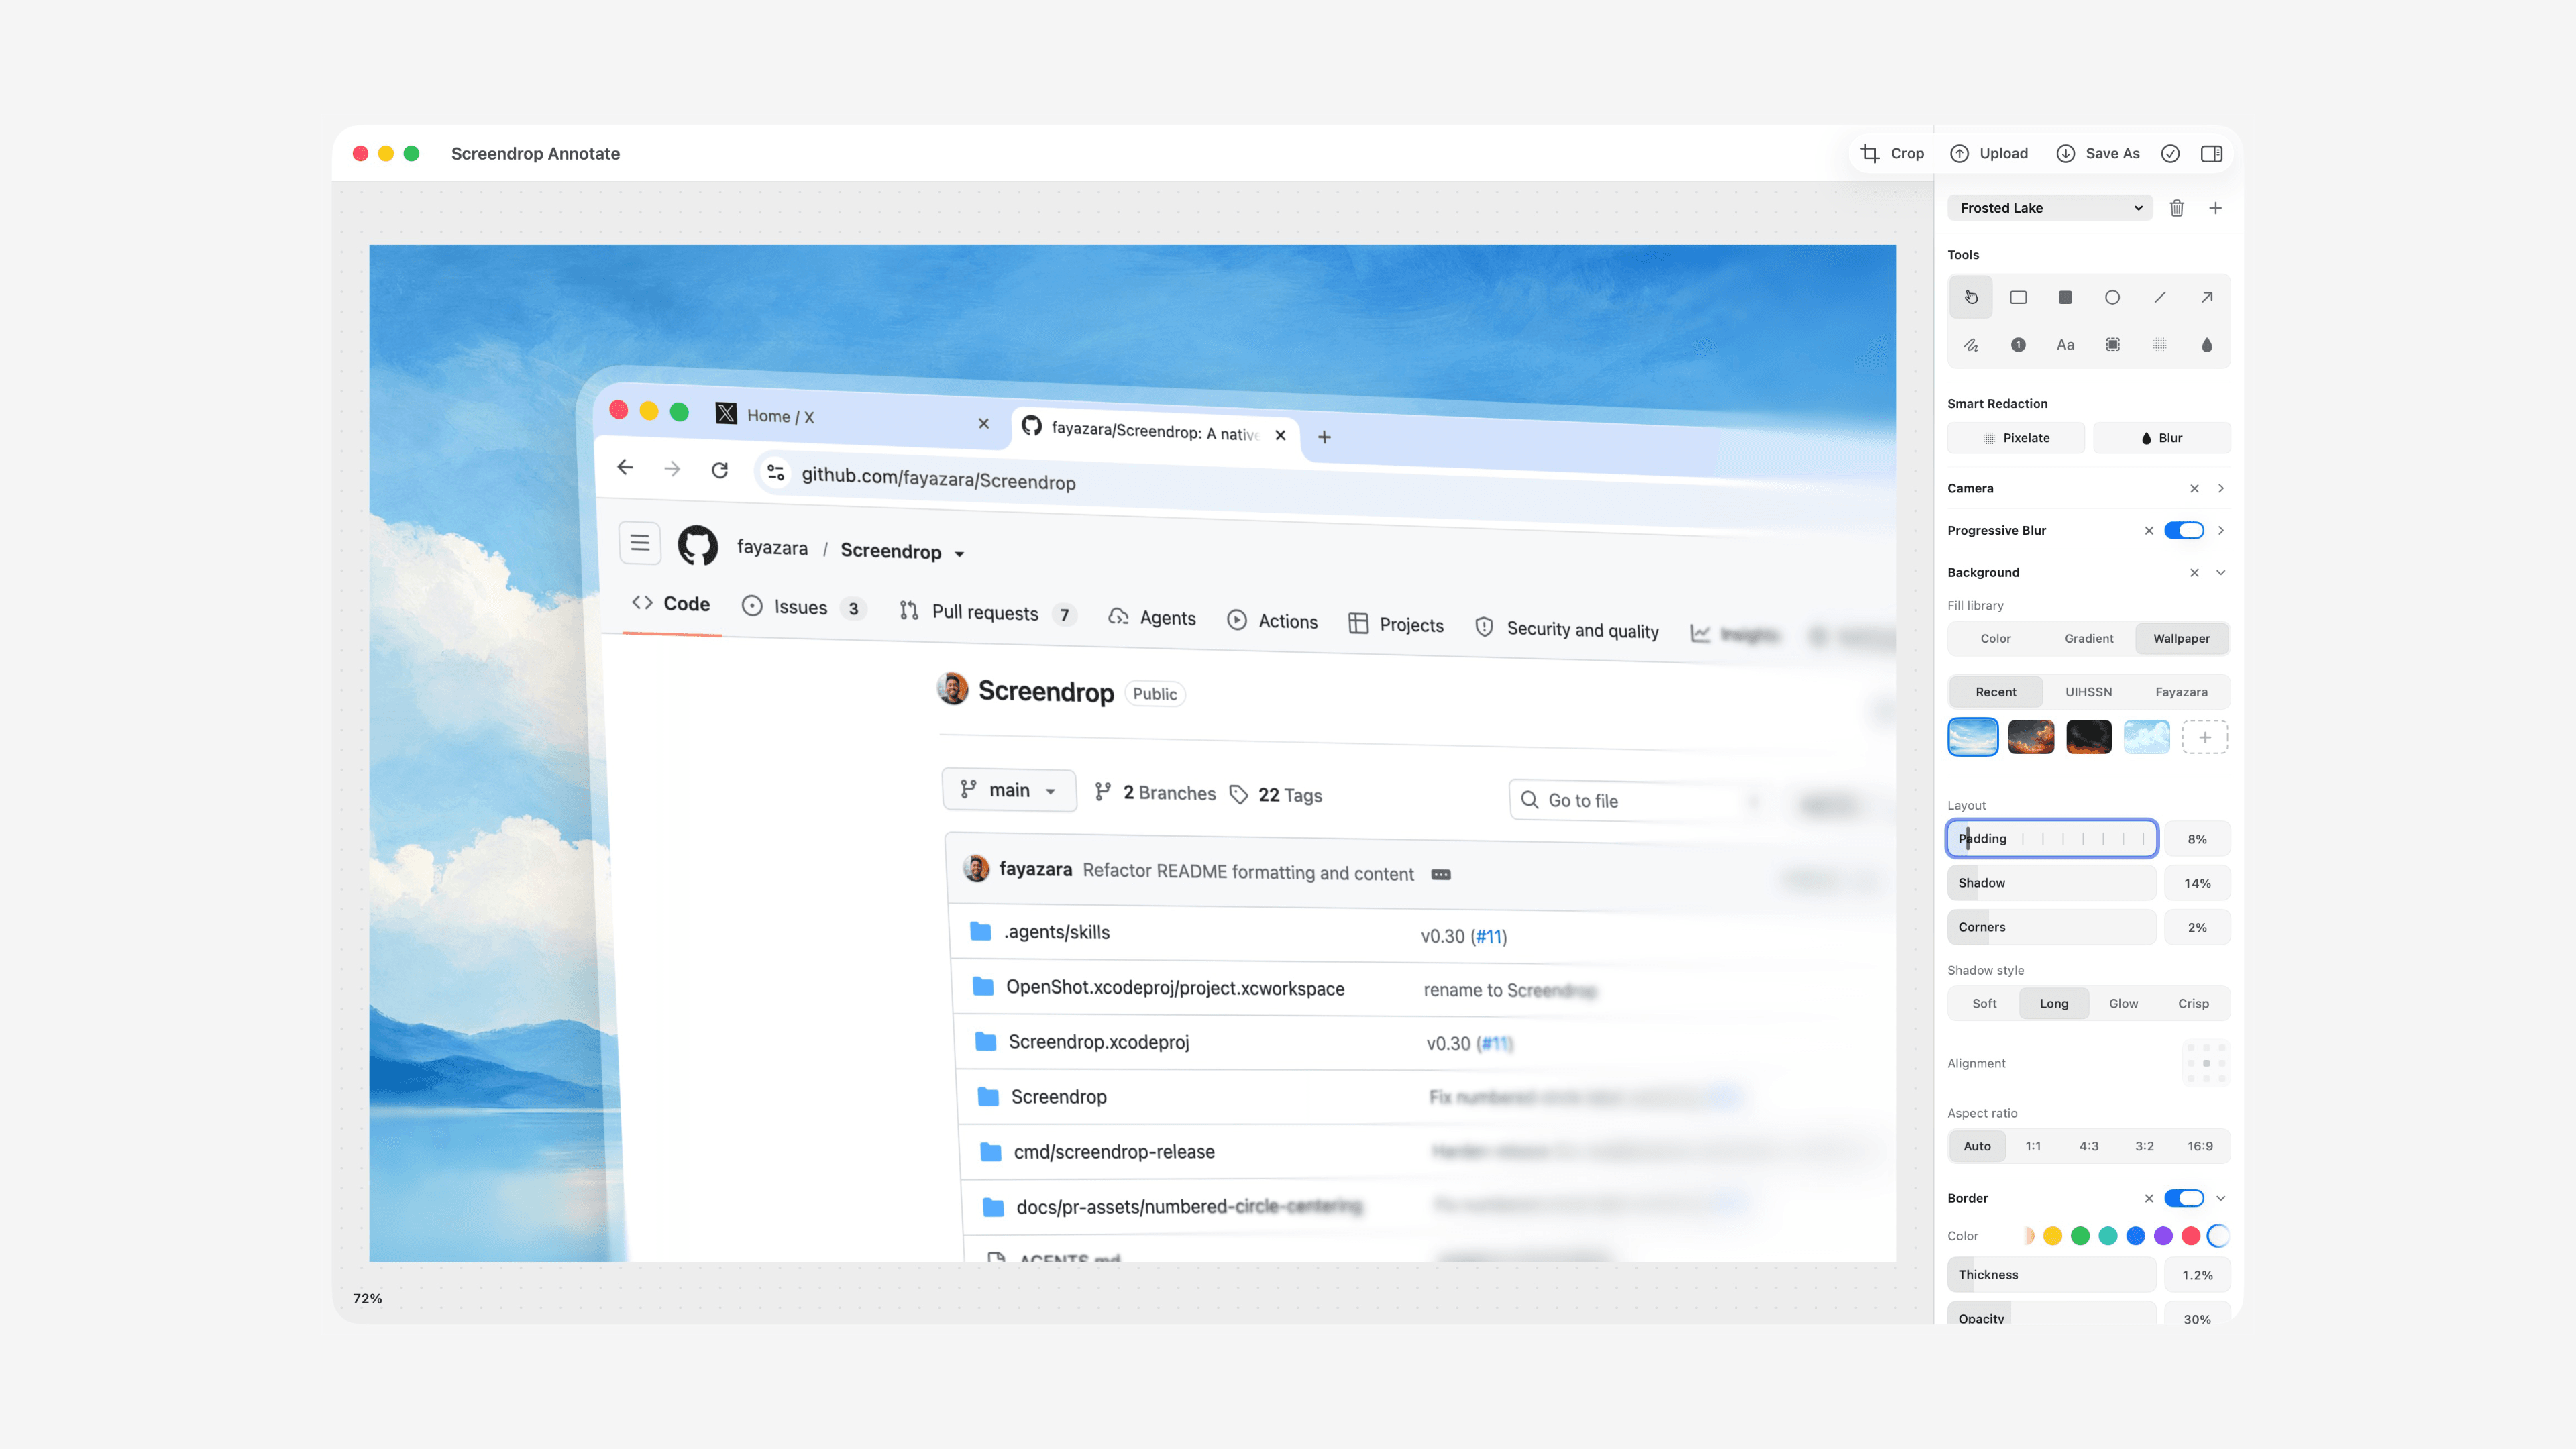Collapse the Background section chevron
The image size is (2576, 1449).
click(x=2221, y=572)
